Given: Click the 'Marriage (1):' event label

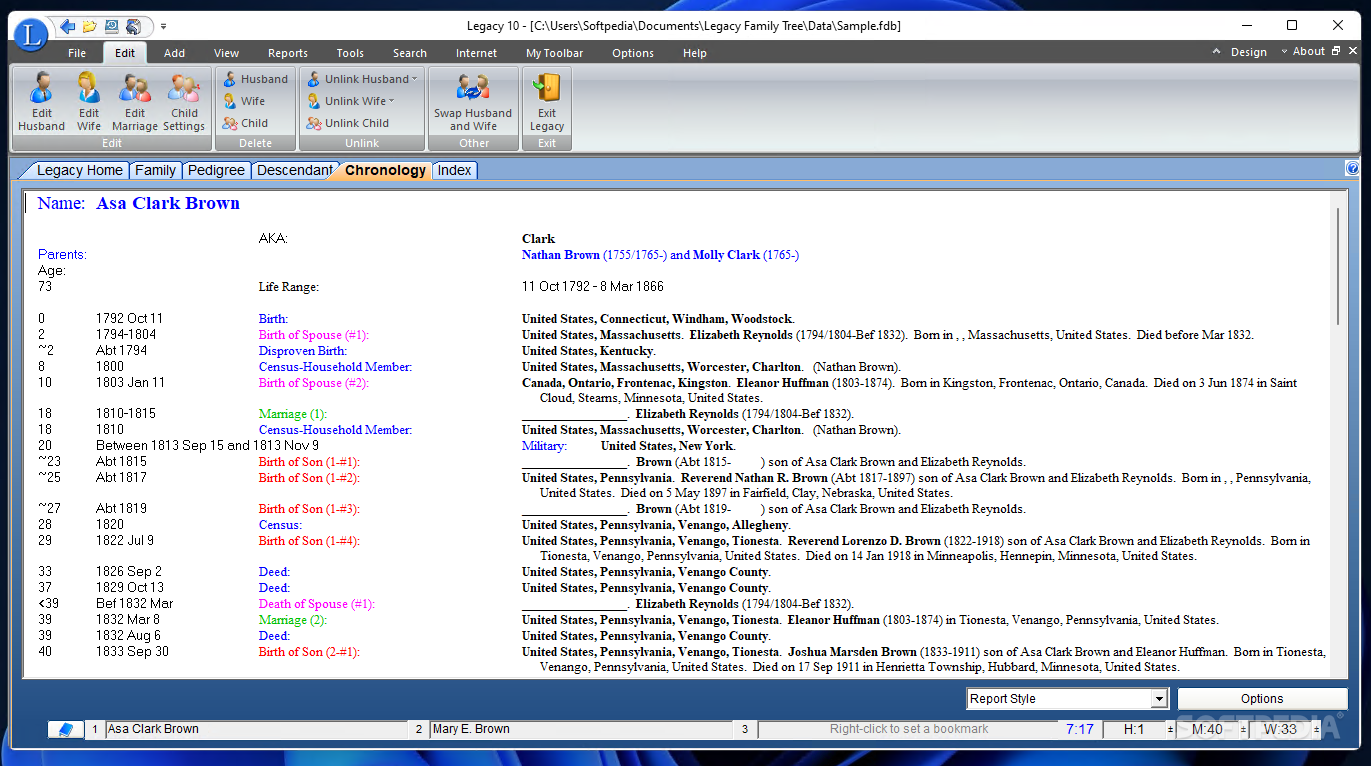Looking at the screenshot, I should pyautogui.click(x=293, y=414).
